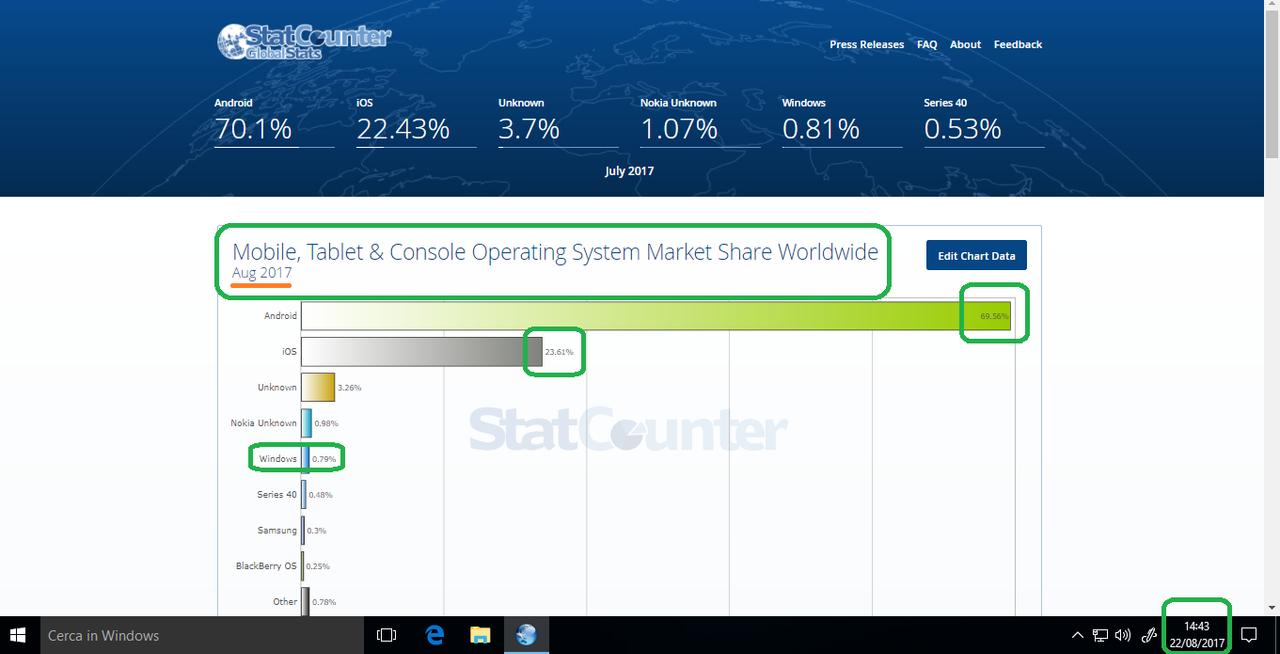The width and height of the screenshot is (1280, 654).
Task: Click the Aug 2017 chart subtitle
Action: 262,273
